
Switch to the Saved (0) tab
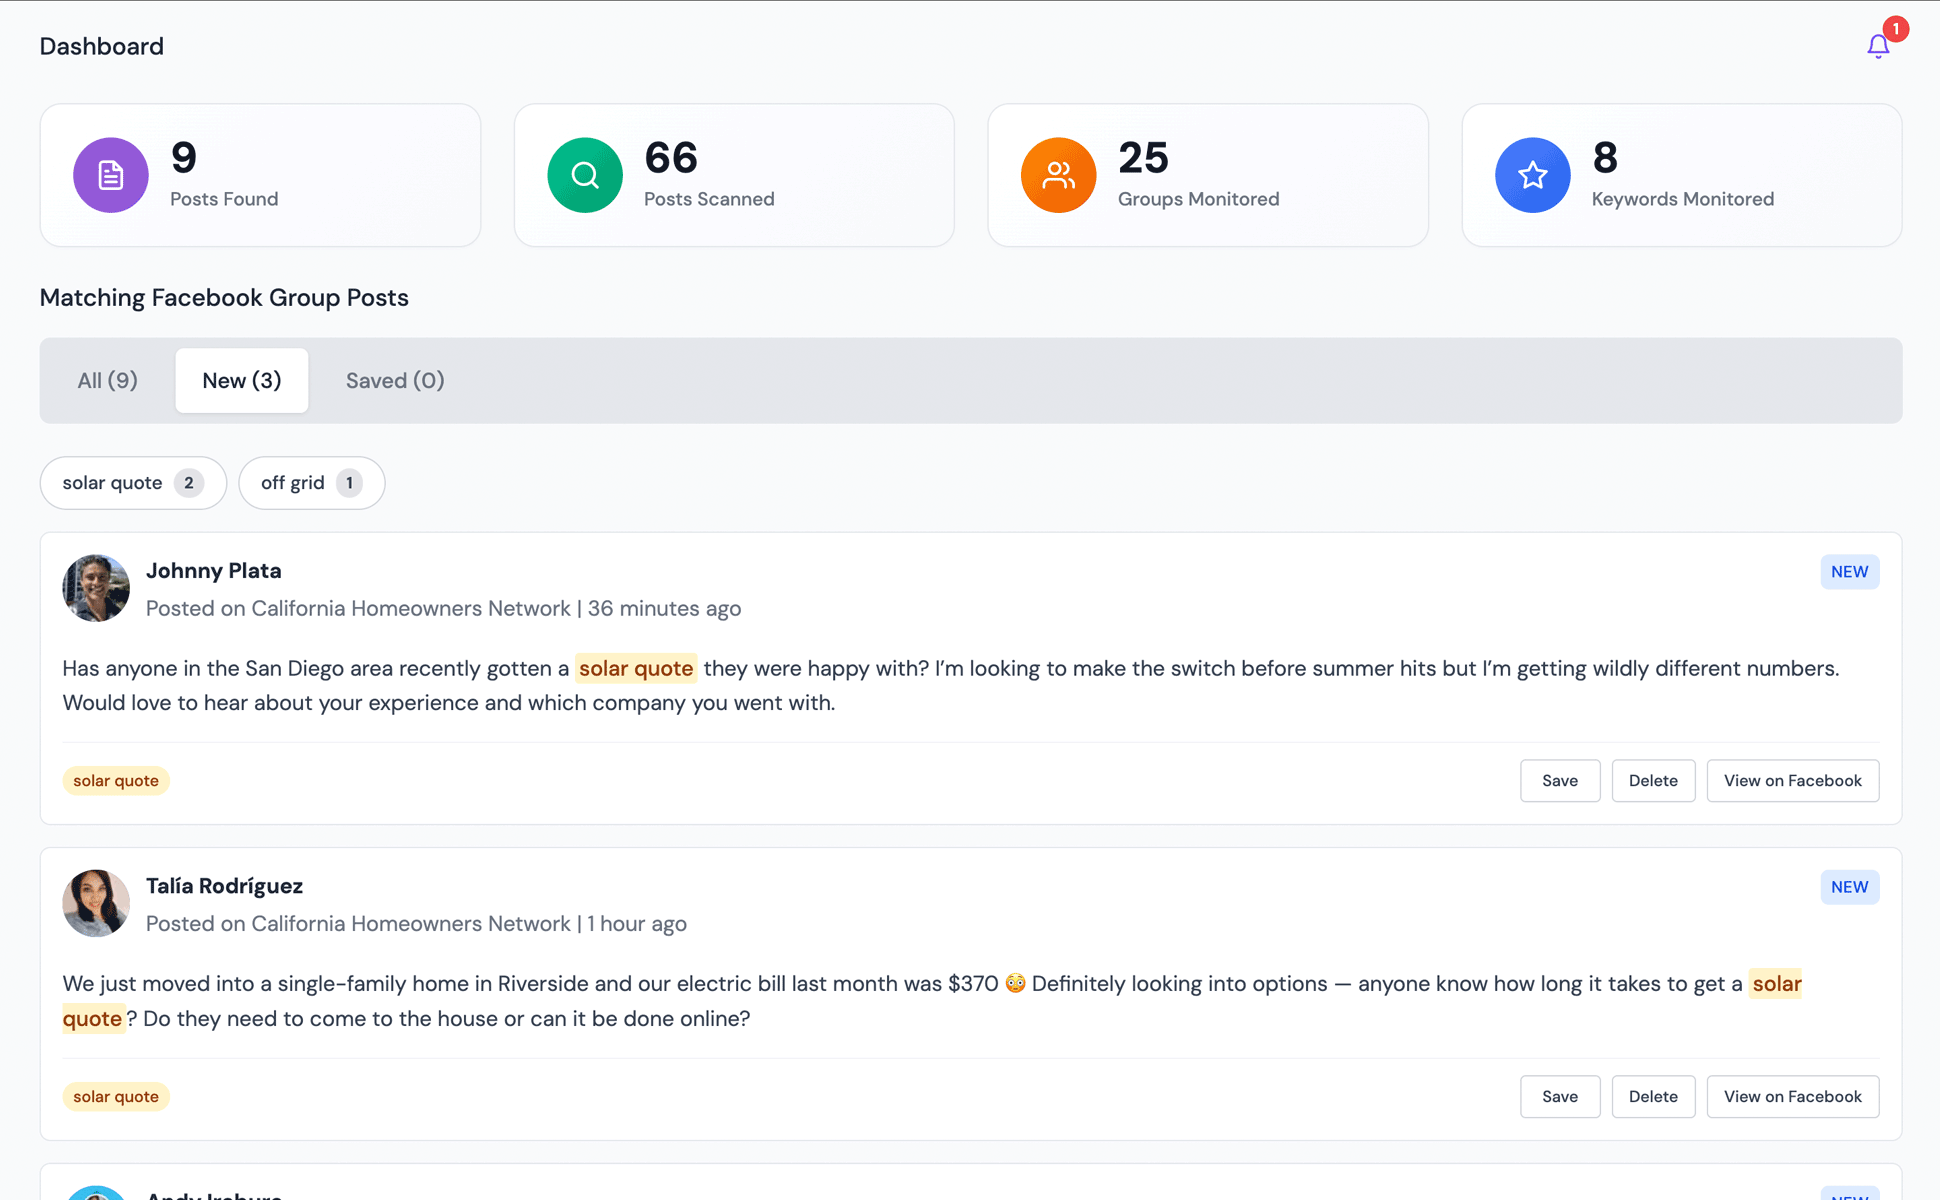coord(395,380)
